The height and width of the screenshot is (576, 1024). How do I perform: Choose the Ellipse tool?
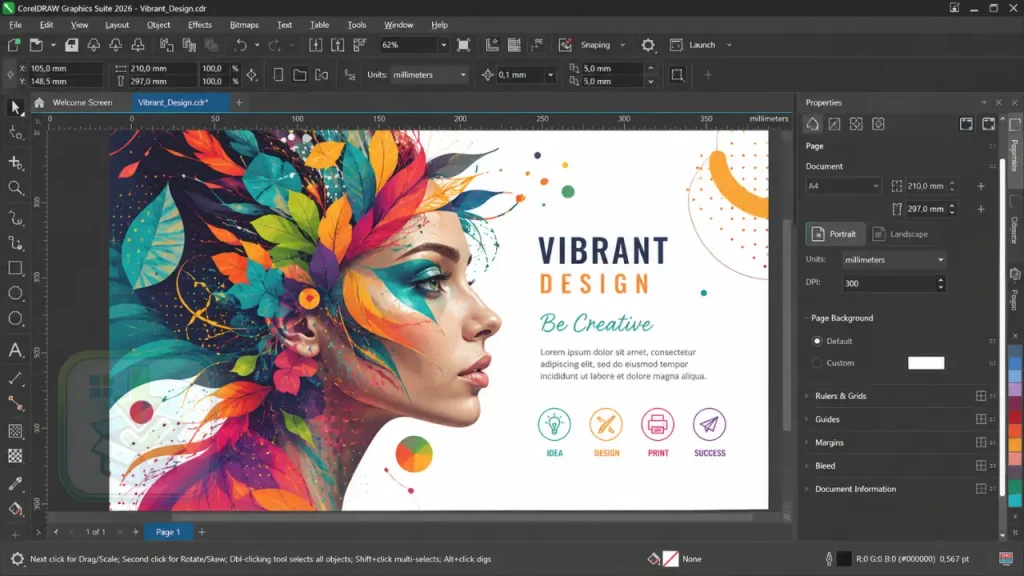coord(16,293)
